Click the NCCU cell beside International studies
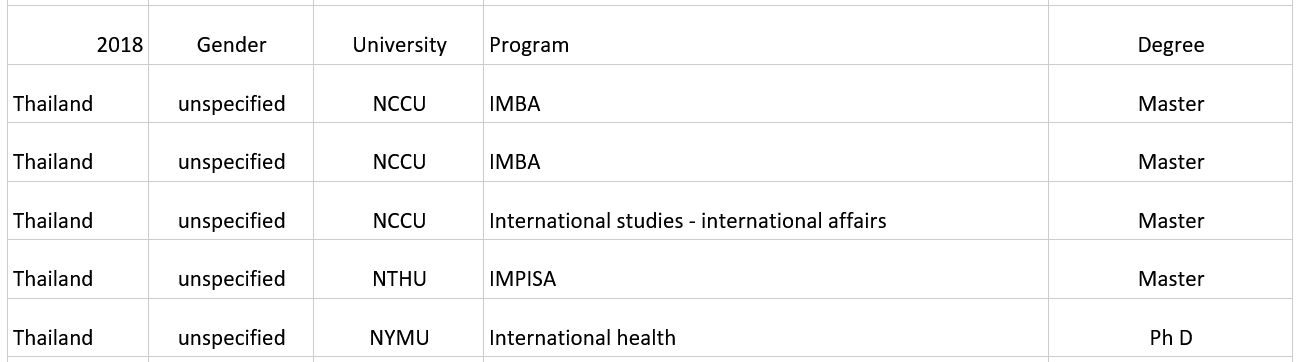 (399, 211)
